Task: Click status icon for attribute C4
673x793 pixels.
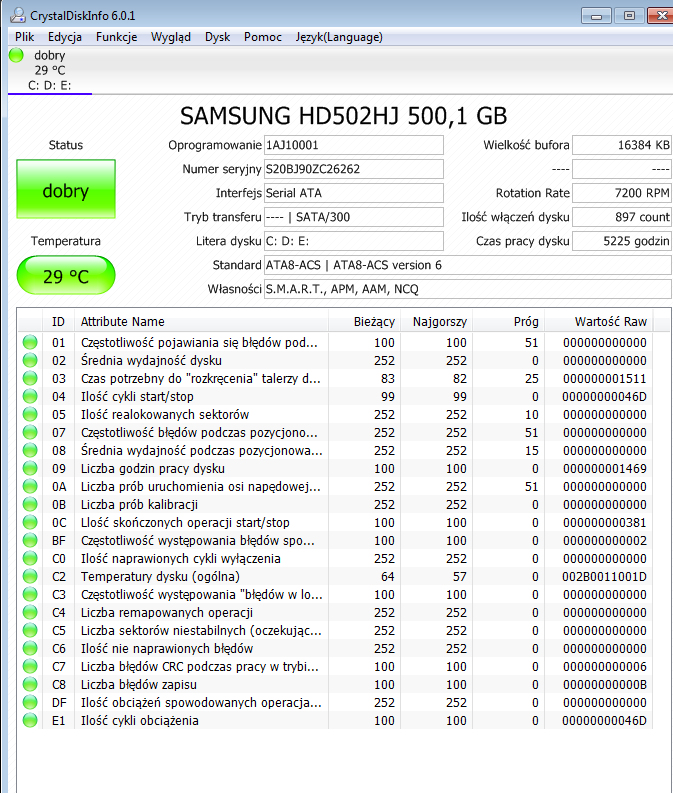Action: (x=30, y=612)
